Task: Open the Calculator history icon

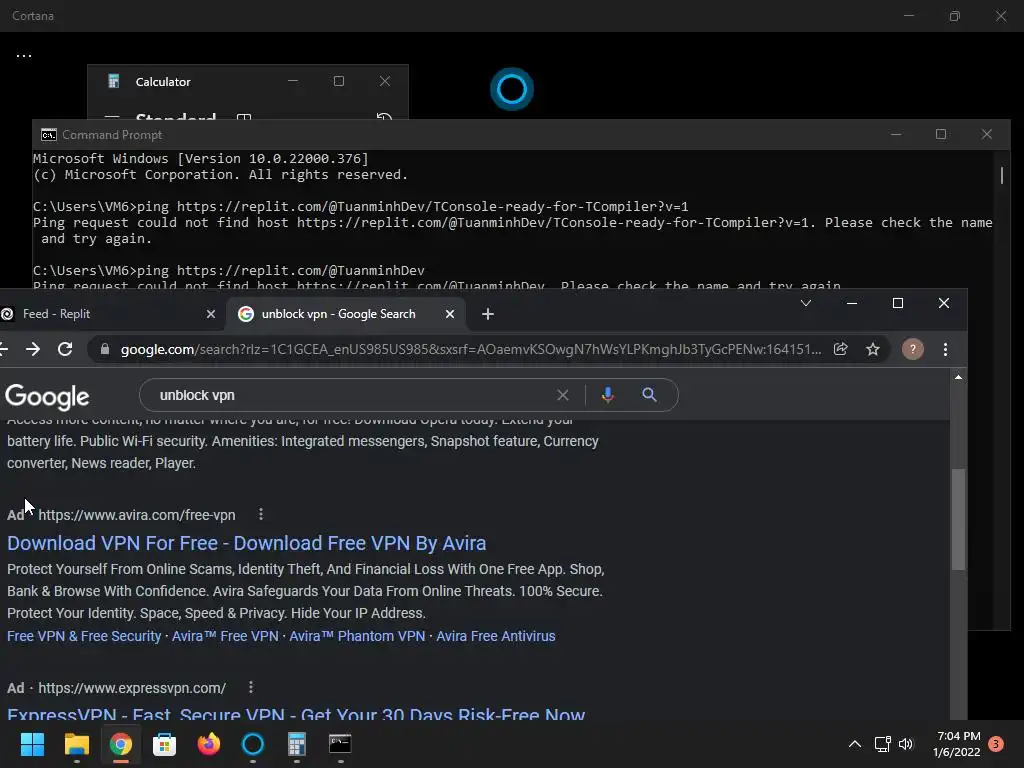Action: 384,116
